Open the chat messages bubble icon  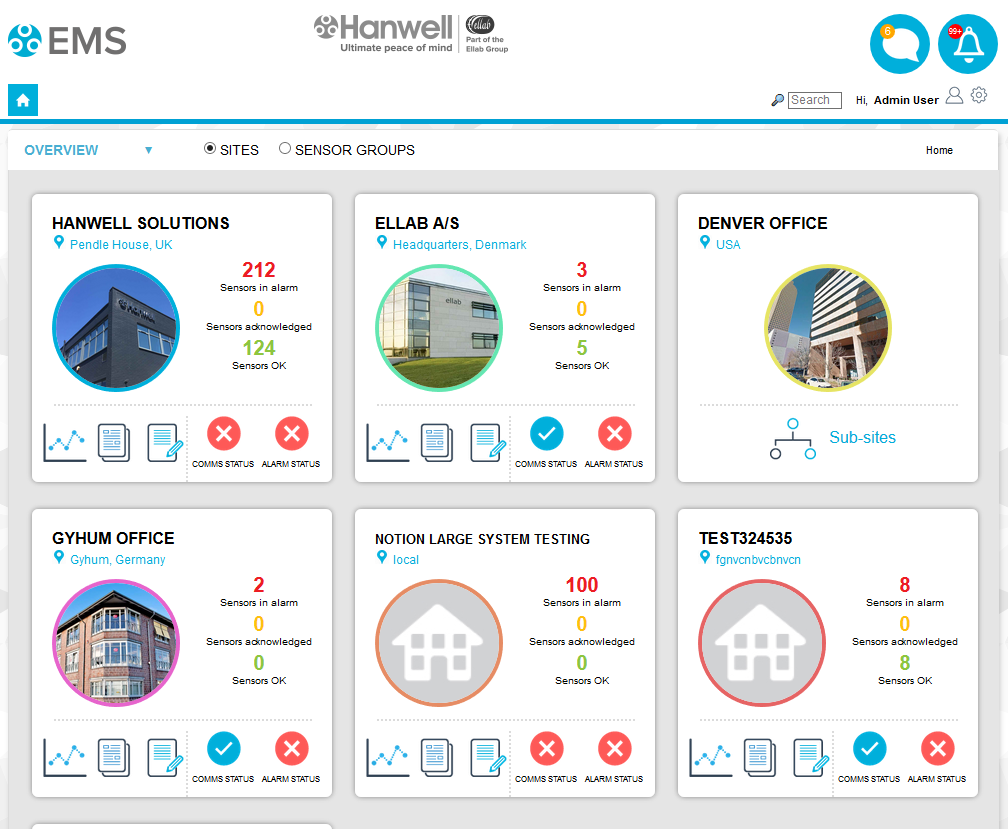pos(899,44)
